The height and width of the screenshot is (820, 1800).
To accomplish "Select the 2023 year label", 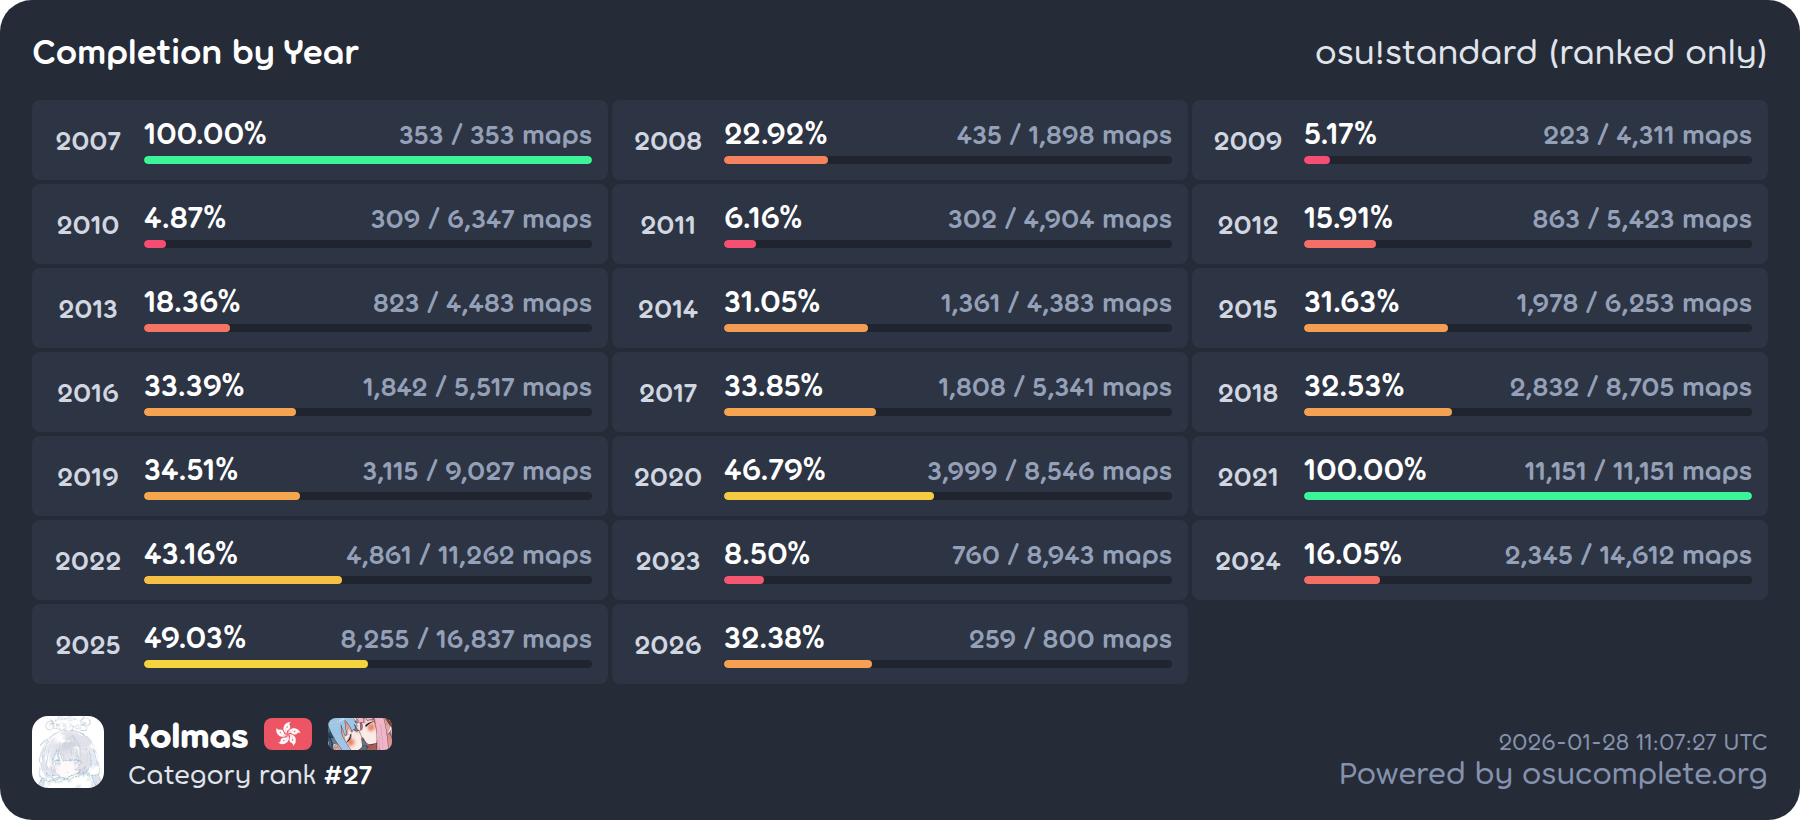I will pos(668,561).
